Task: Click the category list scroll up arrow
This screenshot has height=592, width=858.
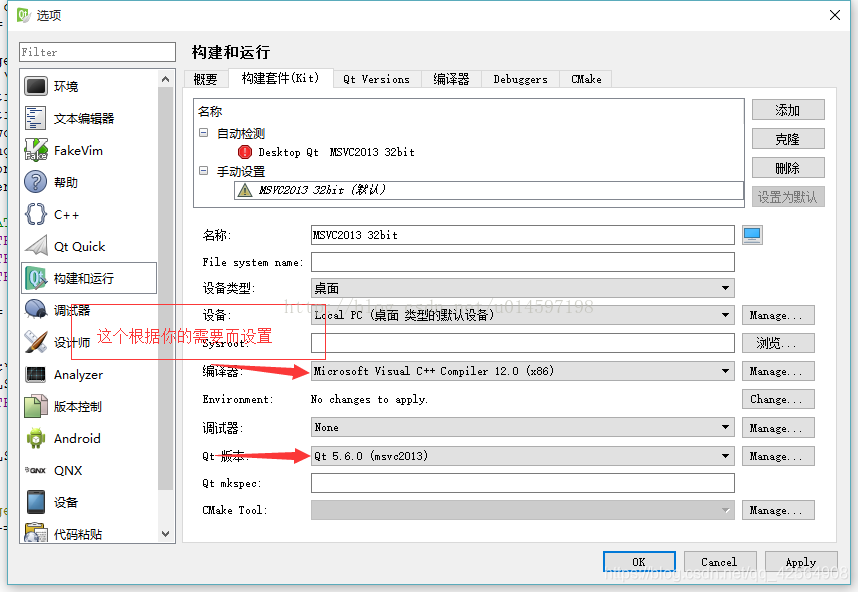Action: click(166, 79)
